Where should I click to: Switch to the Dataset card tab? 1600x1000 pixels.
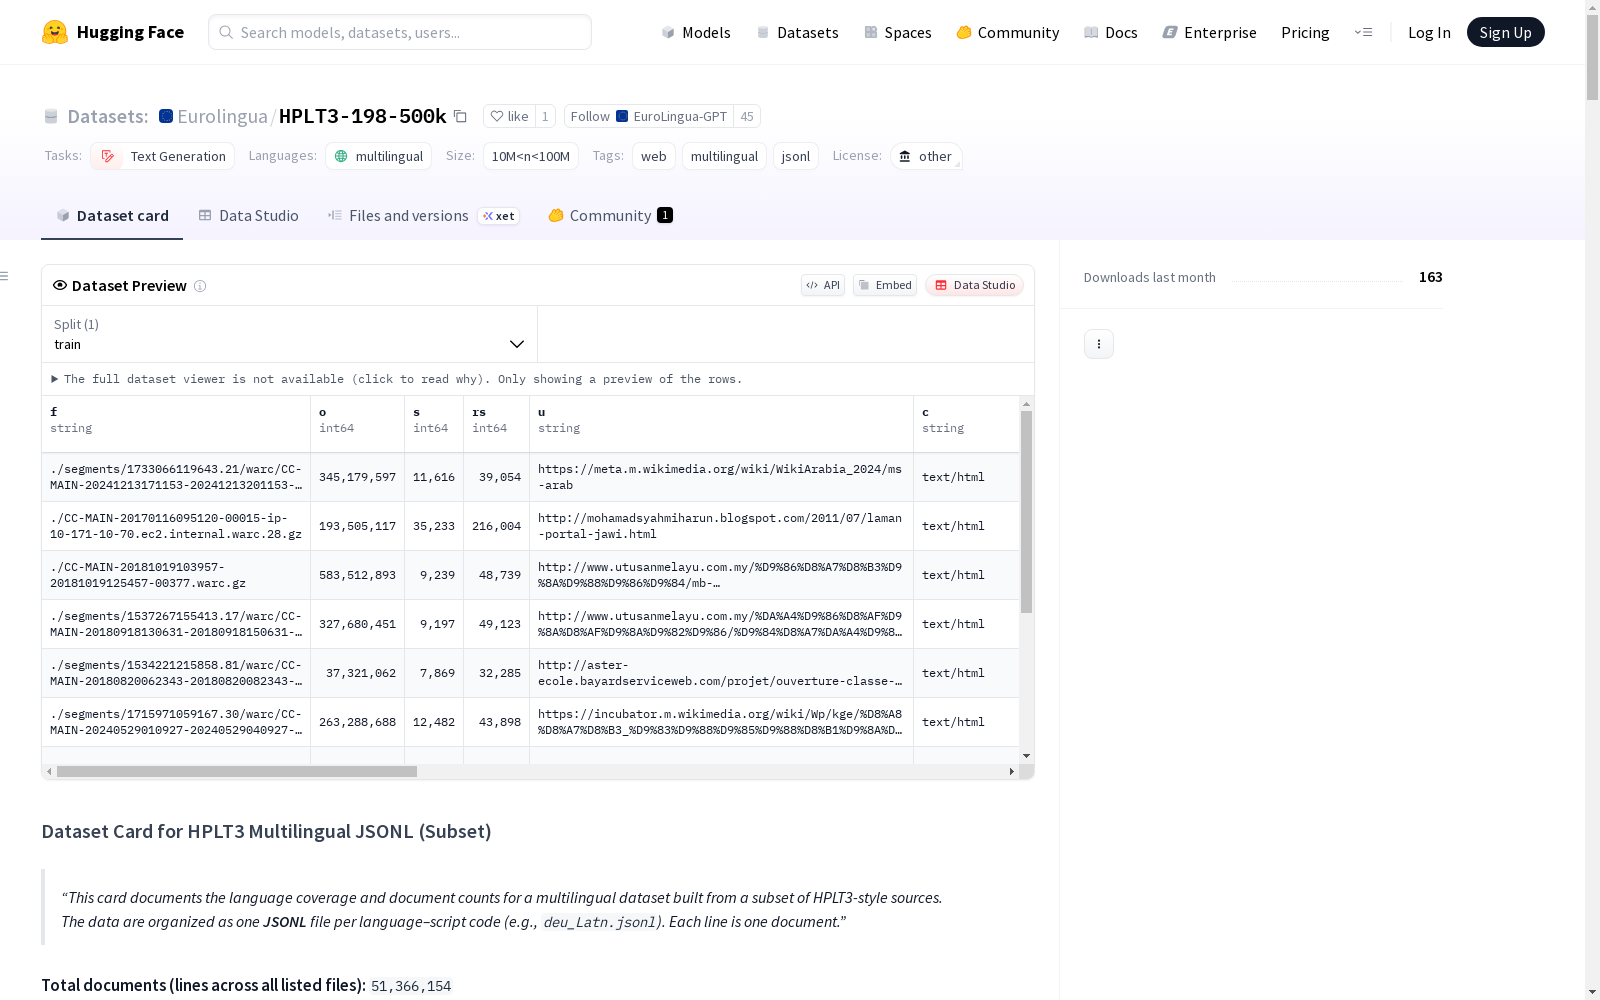(x=112, y=216)
